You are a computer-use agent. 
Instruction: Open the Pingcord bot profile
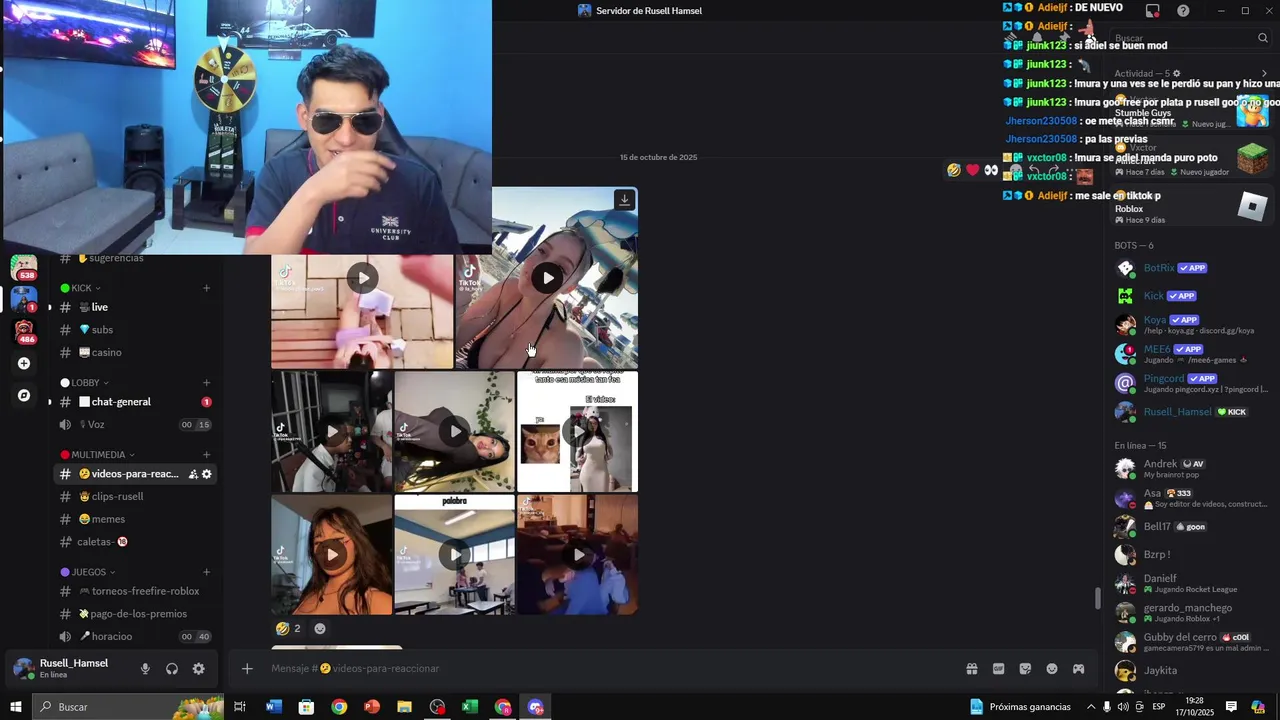pyautogui.click(x=1191, y=383)
